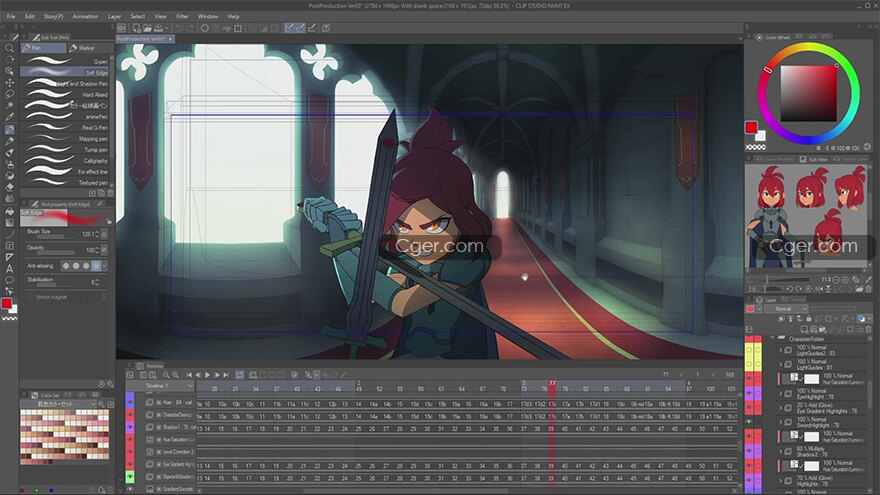Play the animation in timeline
This screenshot has width=880, height=495.
(x=207, y=375)
